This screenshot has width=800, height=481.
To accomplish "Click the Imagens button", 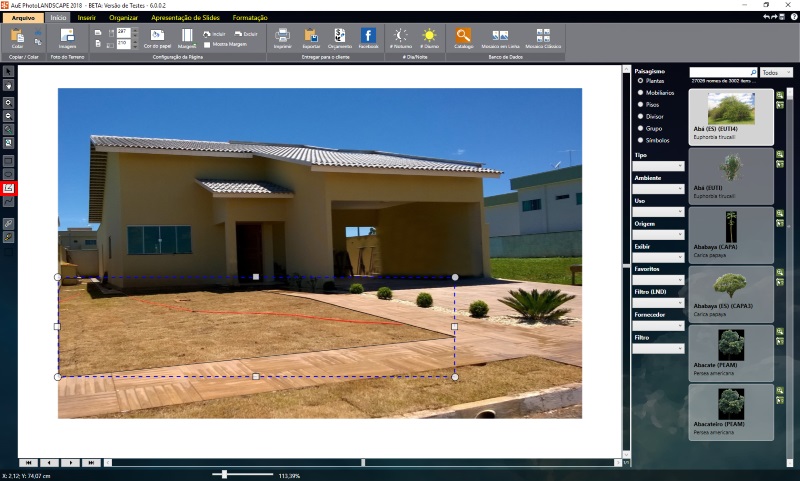I will pos(67,38).
